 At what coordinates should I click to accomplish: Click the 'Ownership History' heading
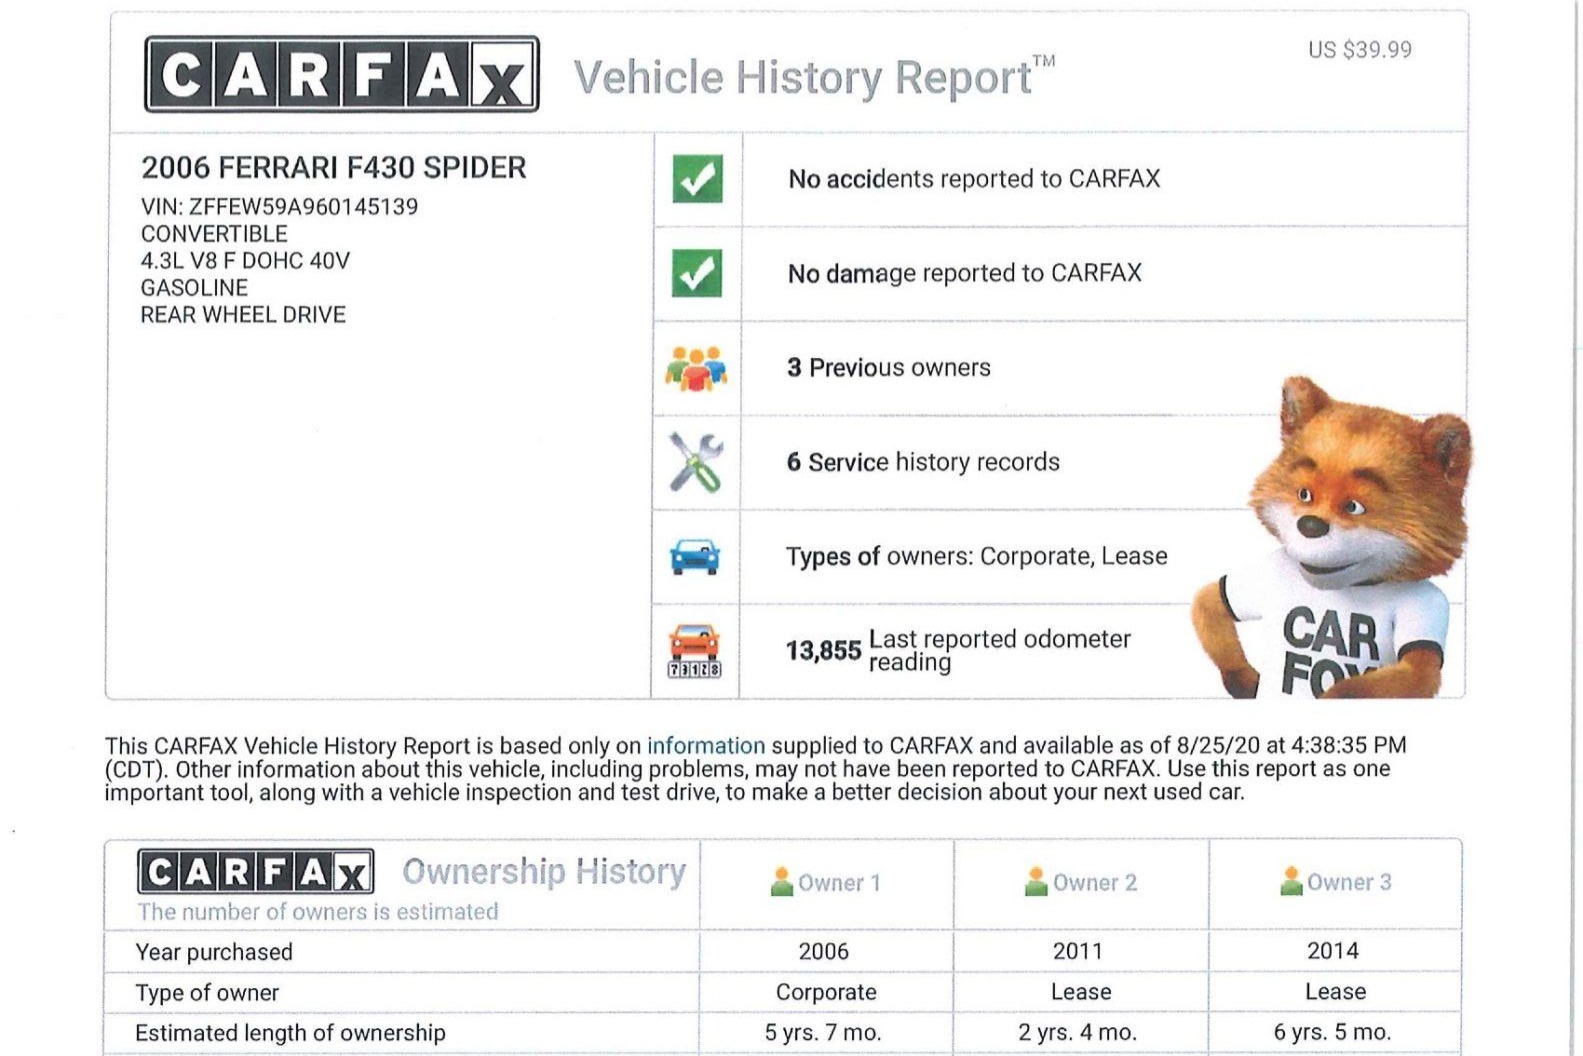[544, 871]
